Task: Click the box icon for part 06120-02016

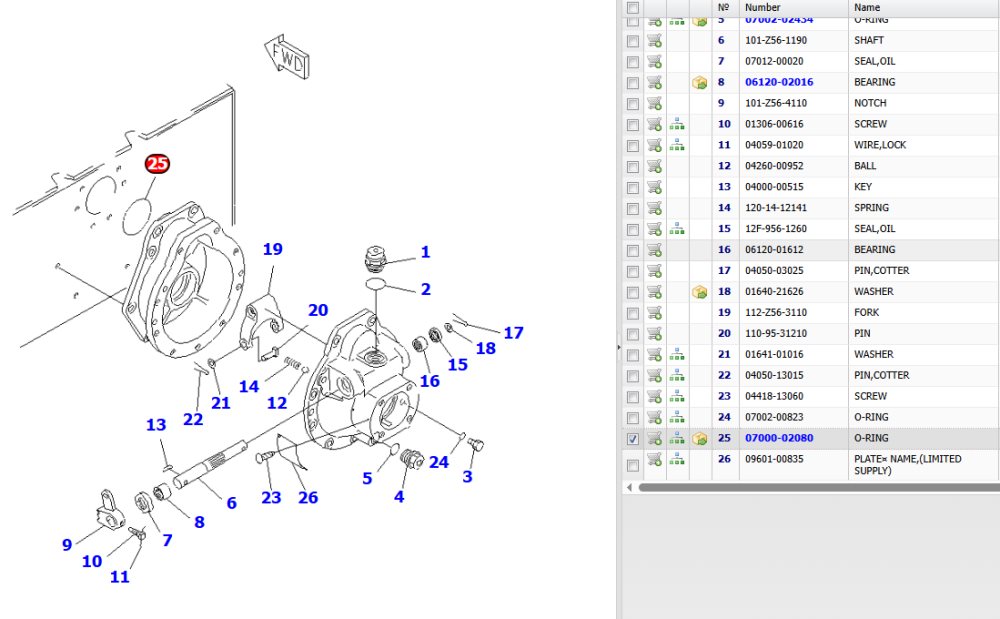Action: click(700, 82)
